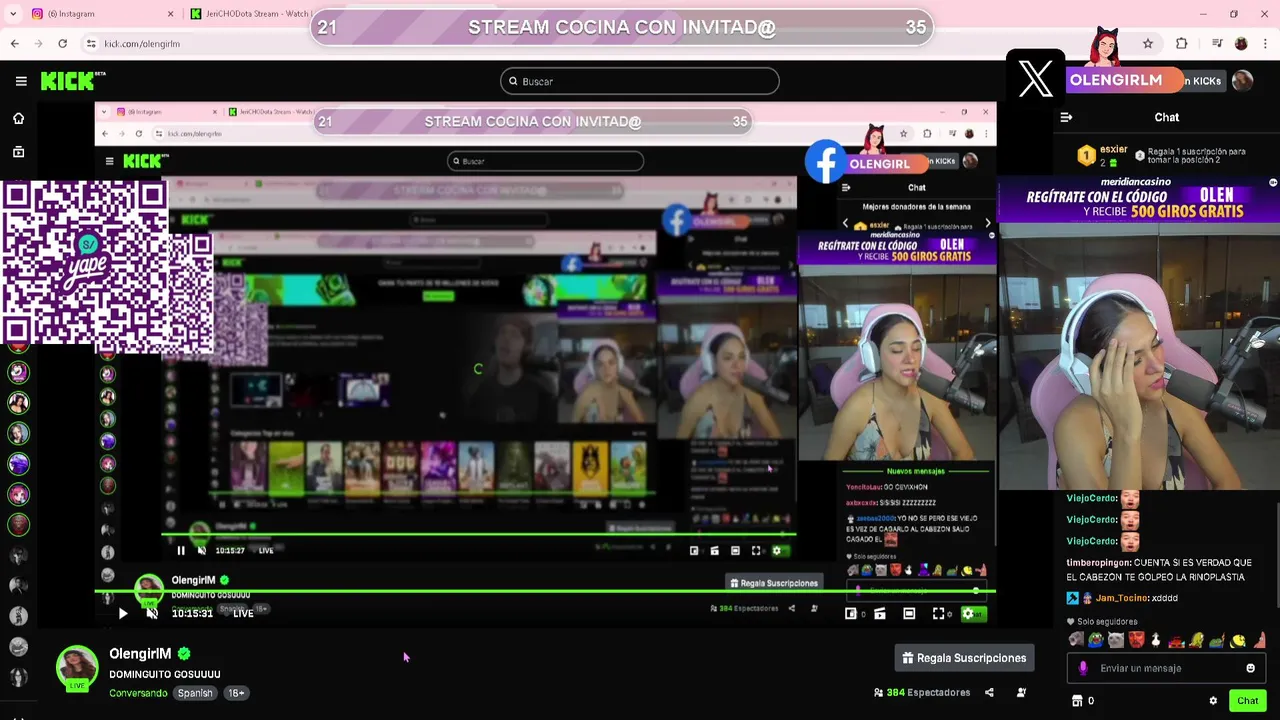
Task: Open the browser extensions puzzle icon
Action: tap(1182, 44)
